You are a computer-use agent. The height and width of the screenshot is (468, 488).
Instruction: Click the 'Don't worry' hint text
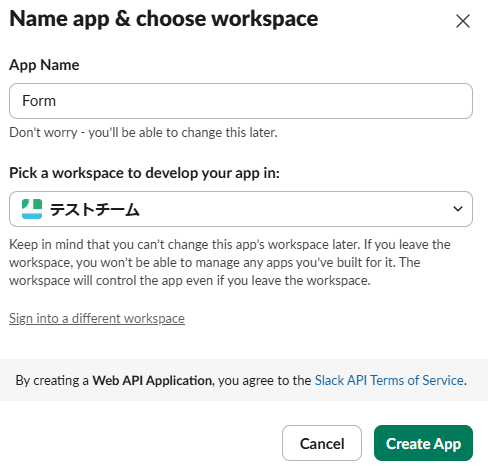tap(143, 133)
